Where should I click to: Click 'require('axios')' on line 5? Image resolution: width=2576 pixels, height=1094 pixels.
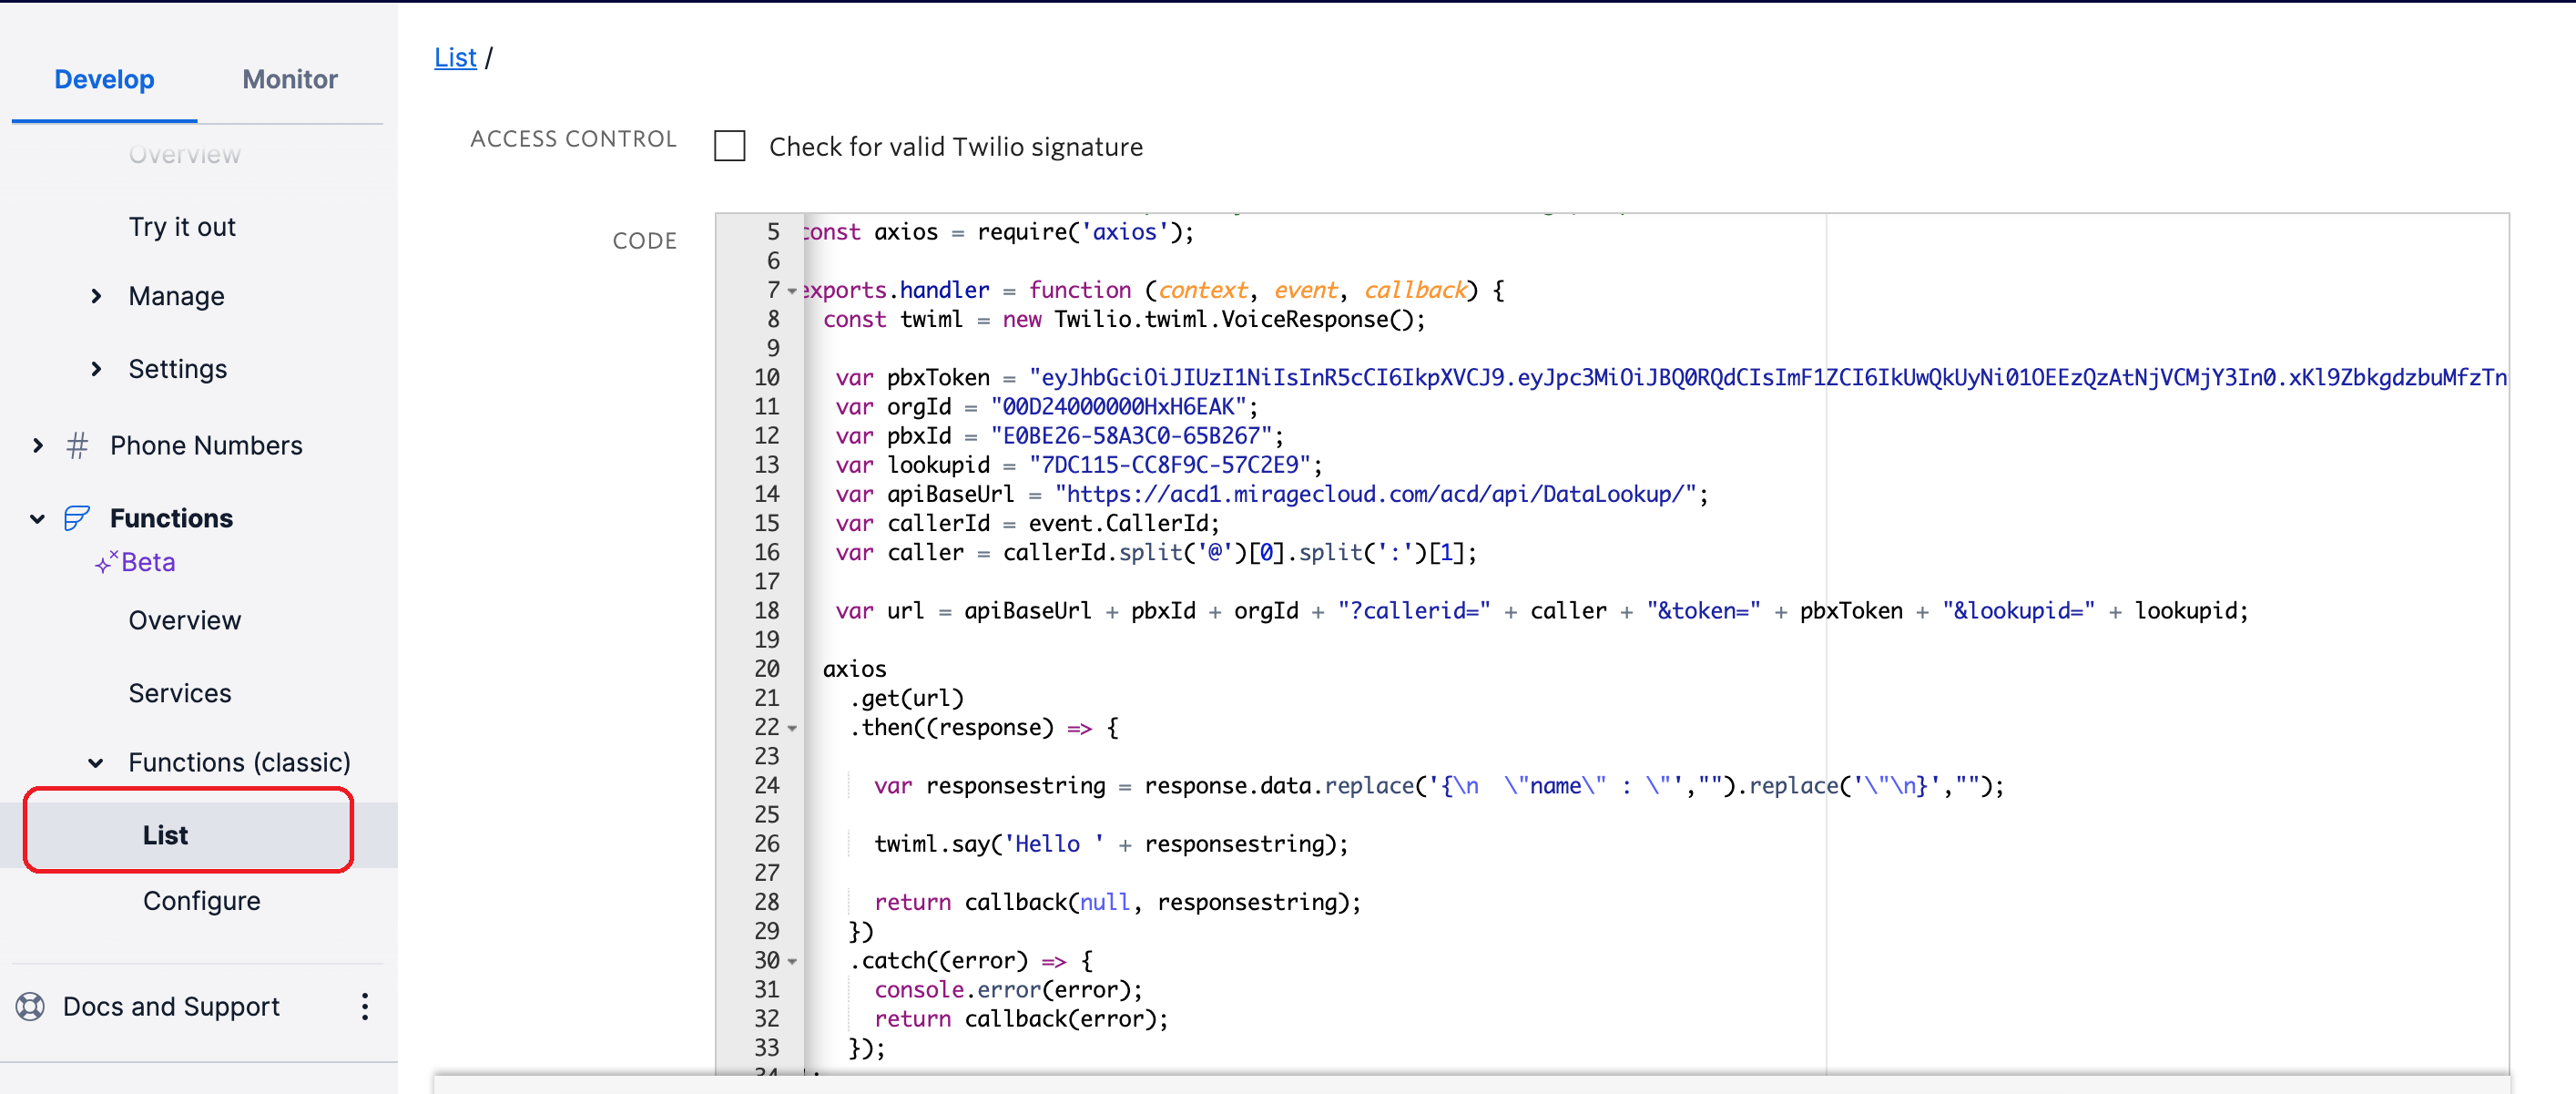point(1079,231)
